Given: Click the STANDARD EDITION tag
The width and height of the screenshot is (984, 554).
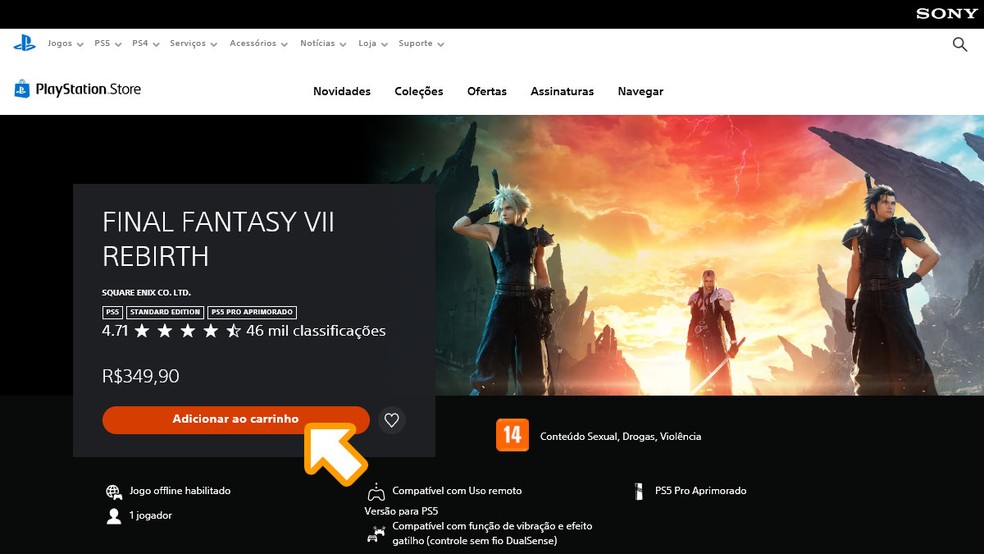Looking at the screenshot, I should coord(165,312).
